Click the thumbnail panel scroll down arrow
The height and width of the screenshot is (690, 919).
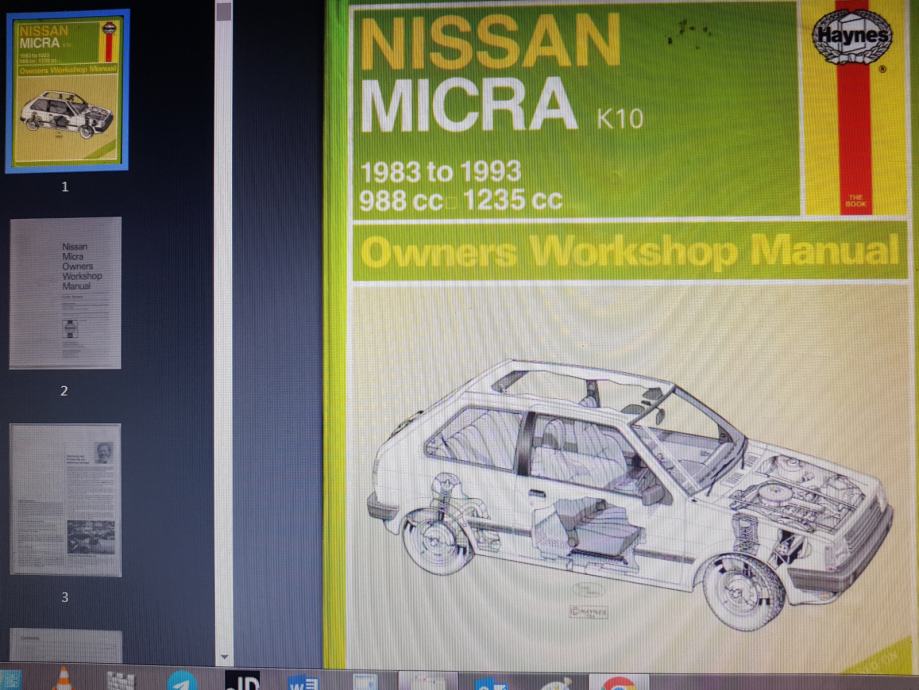coord(223,657)
